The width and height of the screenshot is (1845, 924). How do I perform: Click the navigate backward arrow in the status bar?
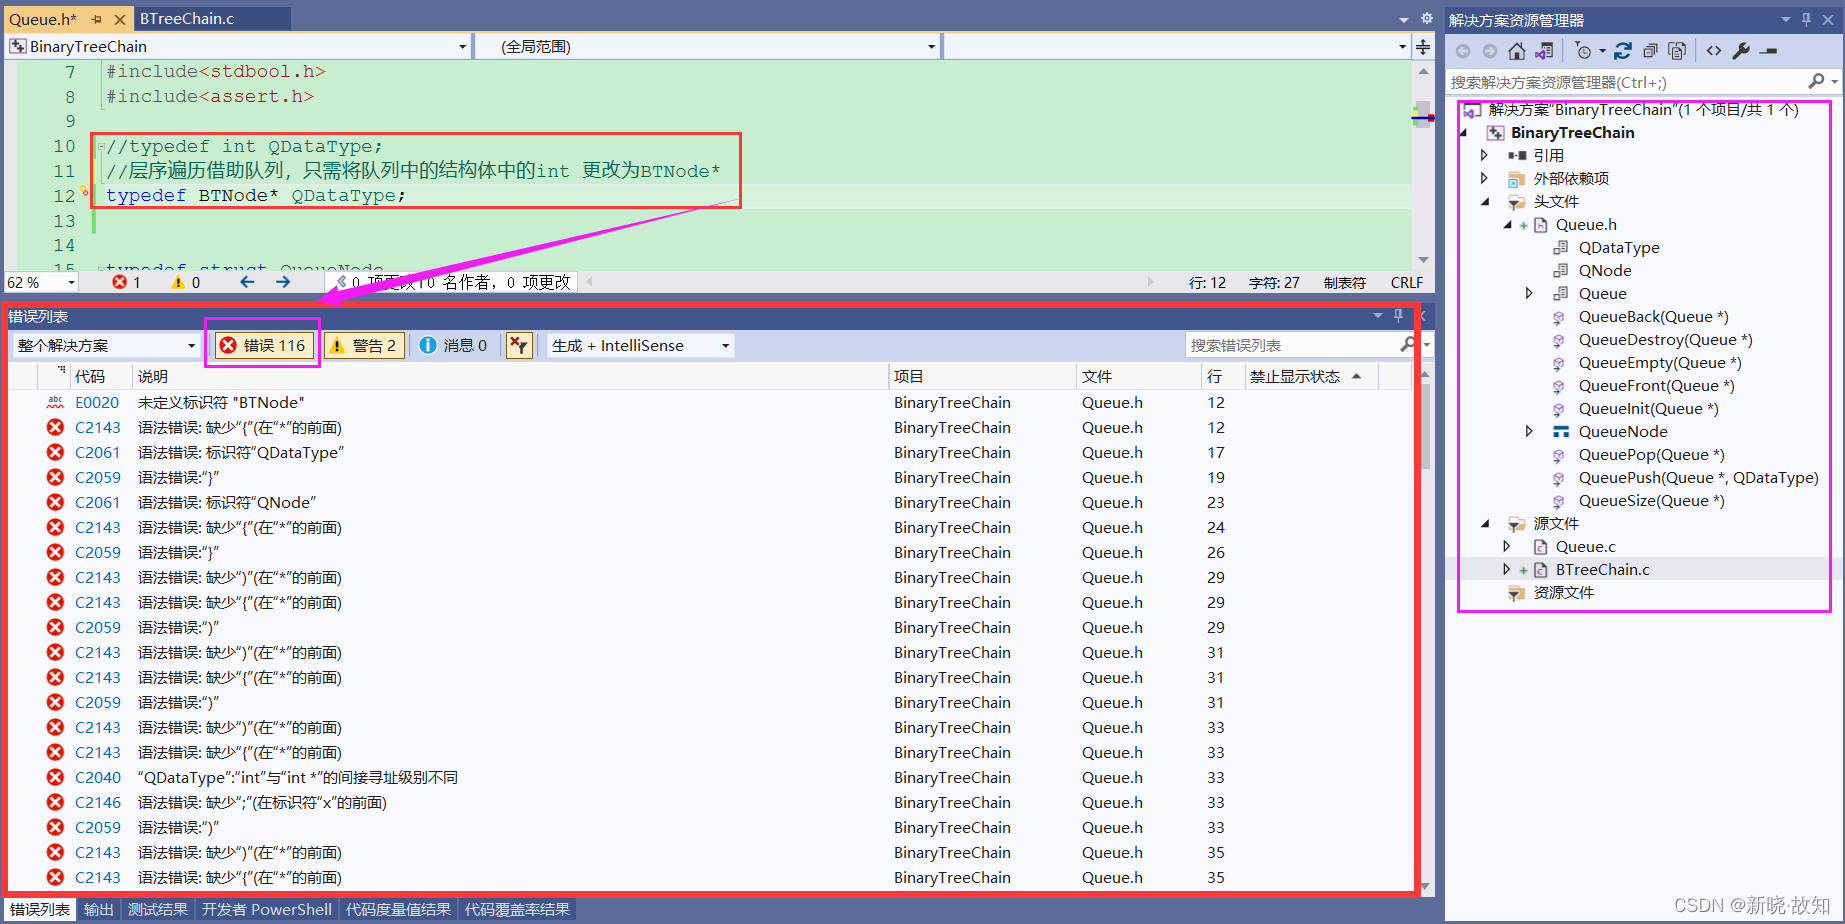tap(246, 281)
